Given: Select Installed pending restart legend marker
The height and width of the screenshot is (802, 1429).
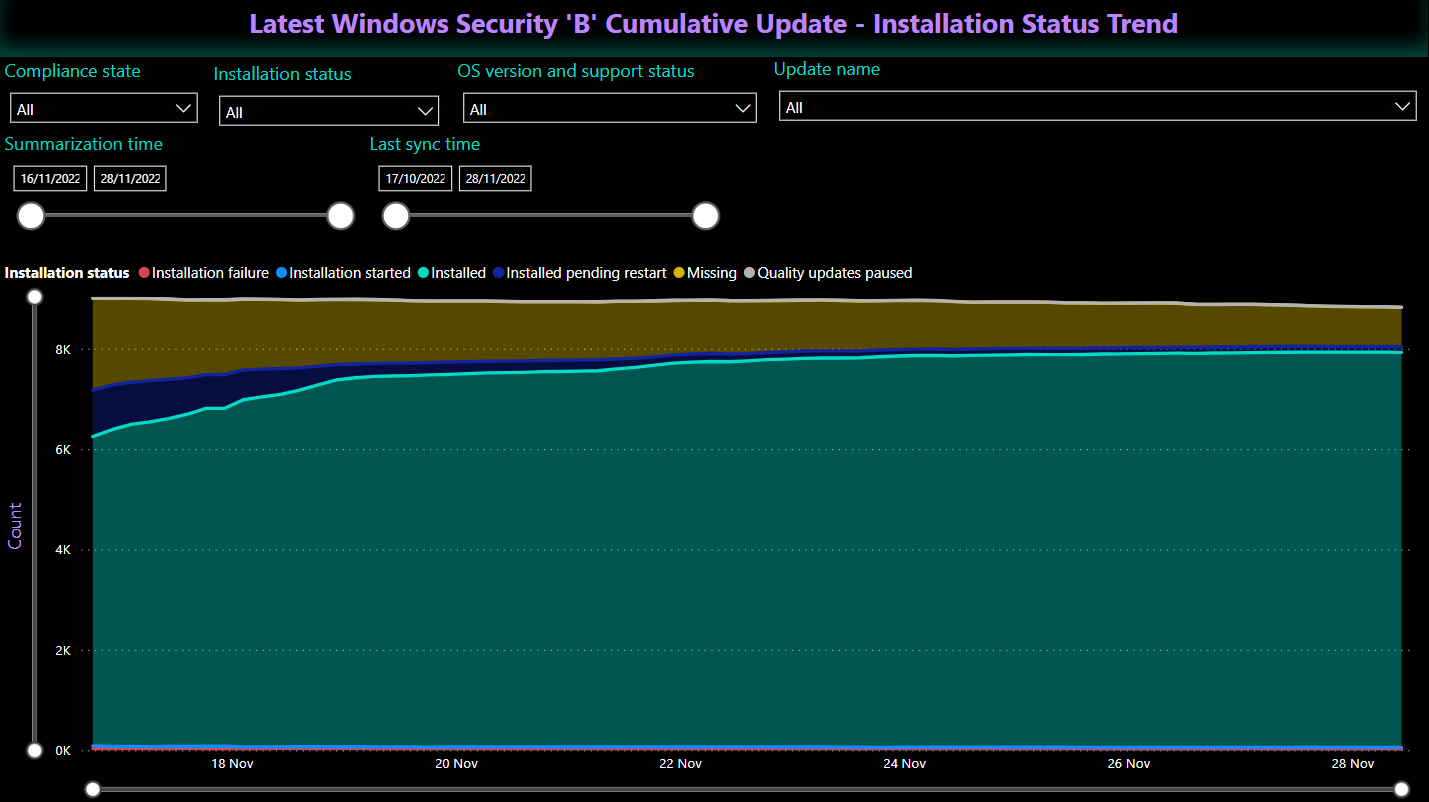Looking at the screenshot, I should (499, 273).
